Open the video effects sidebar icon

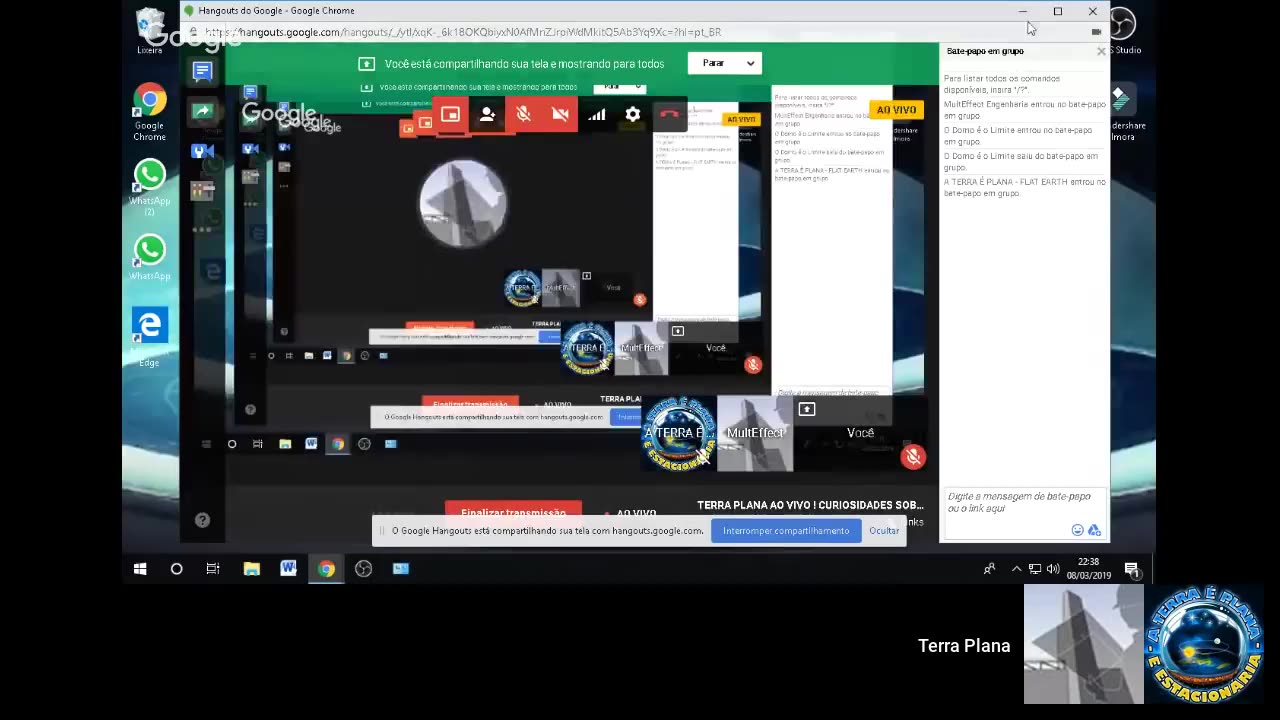coord(202,151)
